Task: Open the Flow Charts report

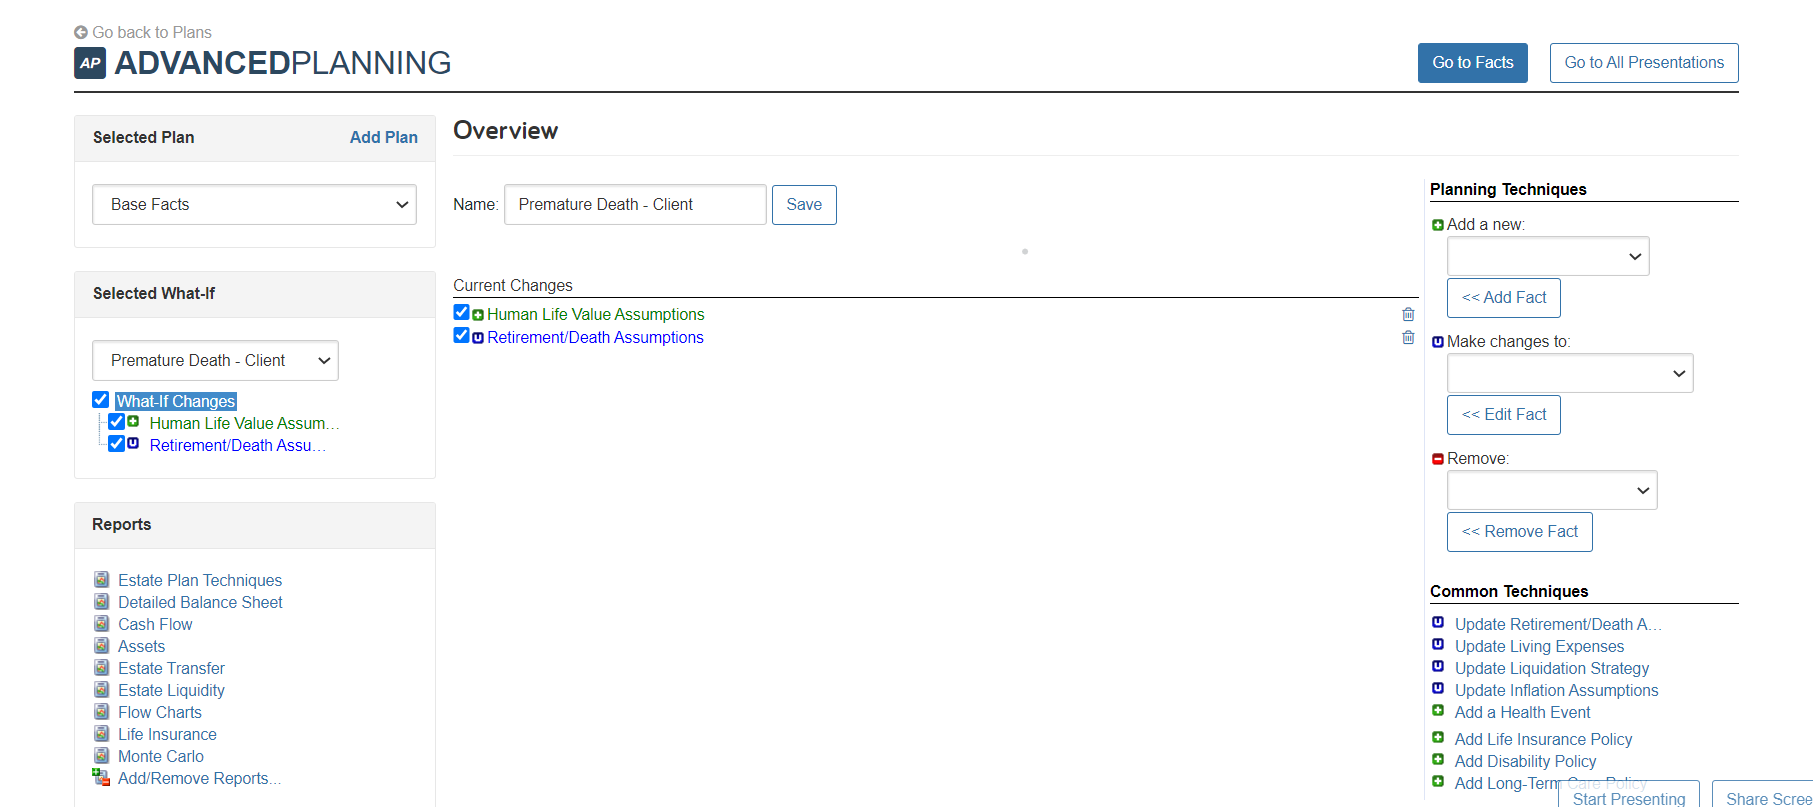Action: tap(160, 712)
